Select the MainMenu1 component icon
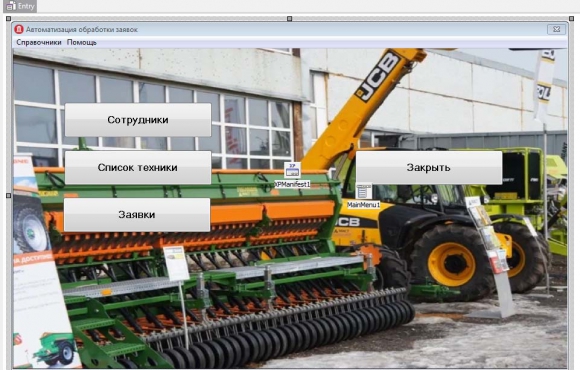The width and height of the screenshot is (580, 370). tap(364, 191)
